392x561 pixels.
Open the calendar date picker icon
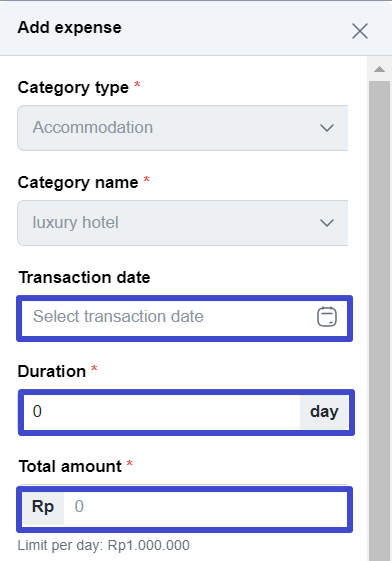point(327,317)
